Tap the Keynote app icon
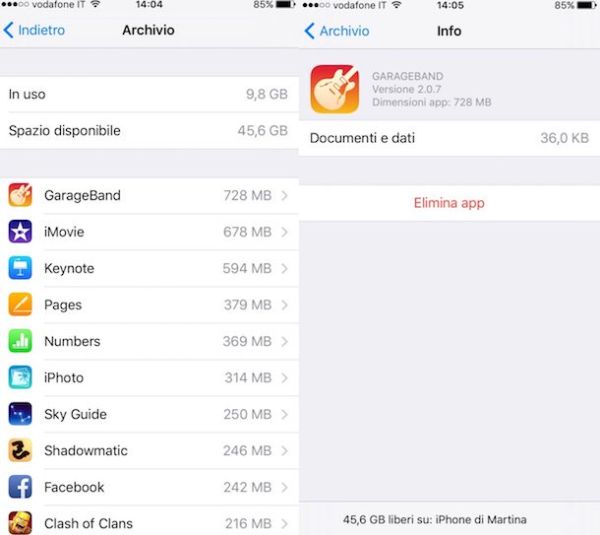The image size is (600, 535). pos(20,268)
